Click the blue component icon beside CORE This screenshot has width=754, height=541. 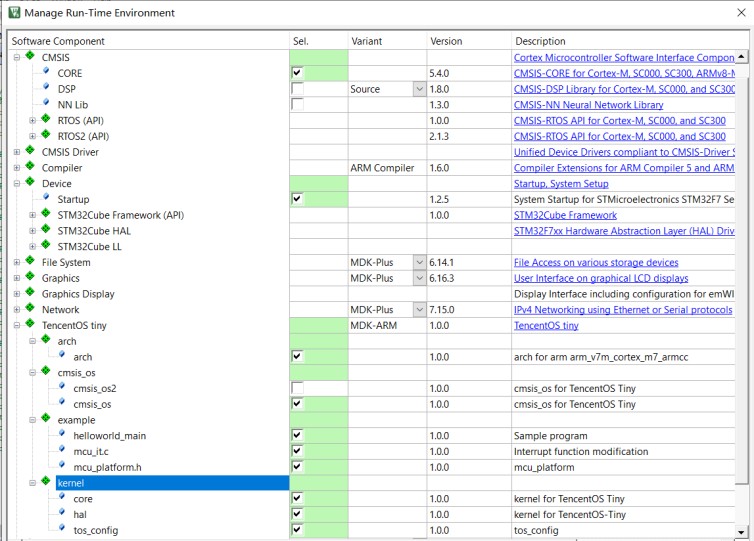(46, 71)
